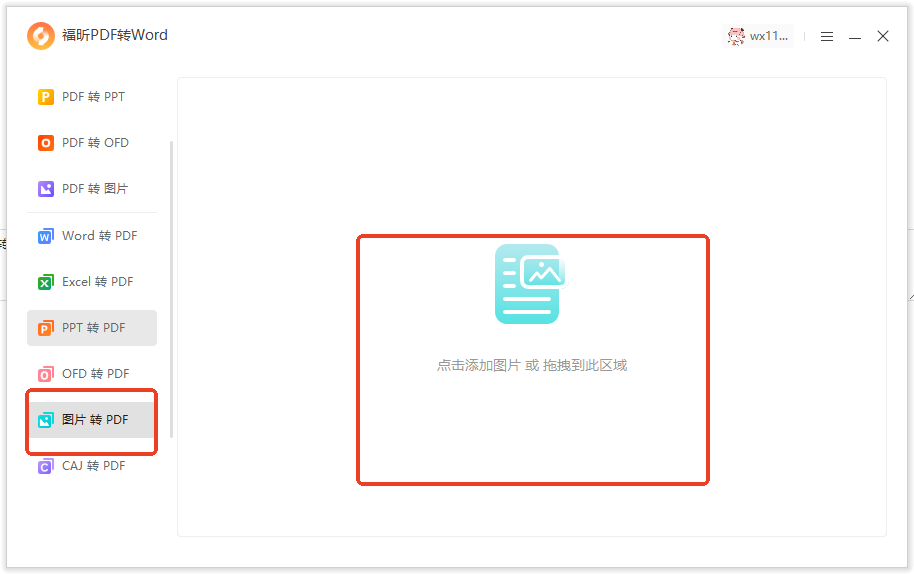Click the PPT to PDF icon
The width and height of the screenshot is (914, 574).
click(45, 329)
